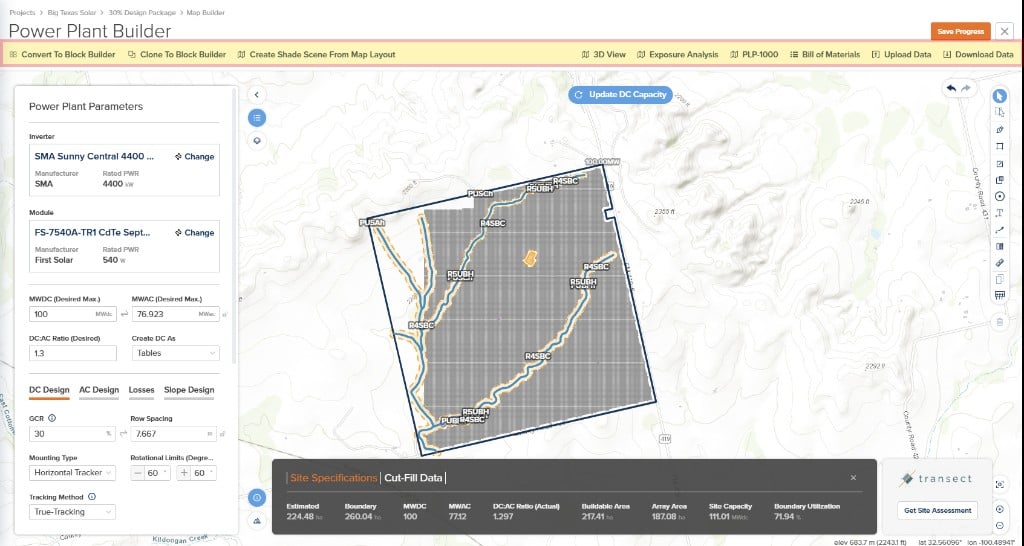Viewport: 1024px width, 546px height.
Task: Show Tracking Method info icon
Action: pyautogui.click(x=92, y=497)
